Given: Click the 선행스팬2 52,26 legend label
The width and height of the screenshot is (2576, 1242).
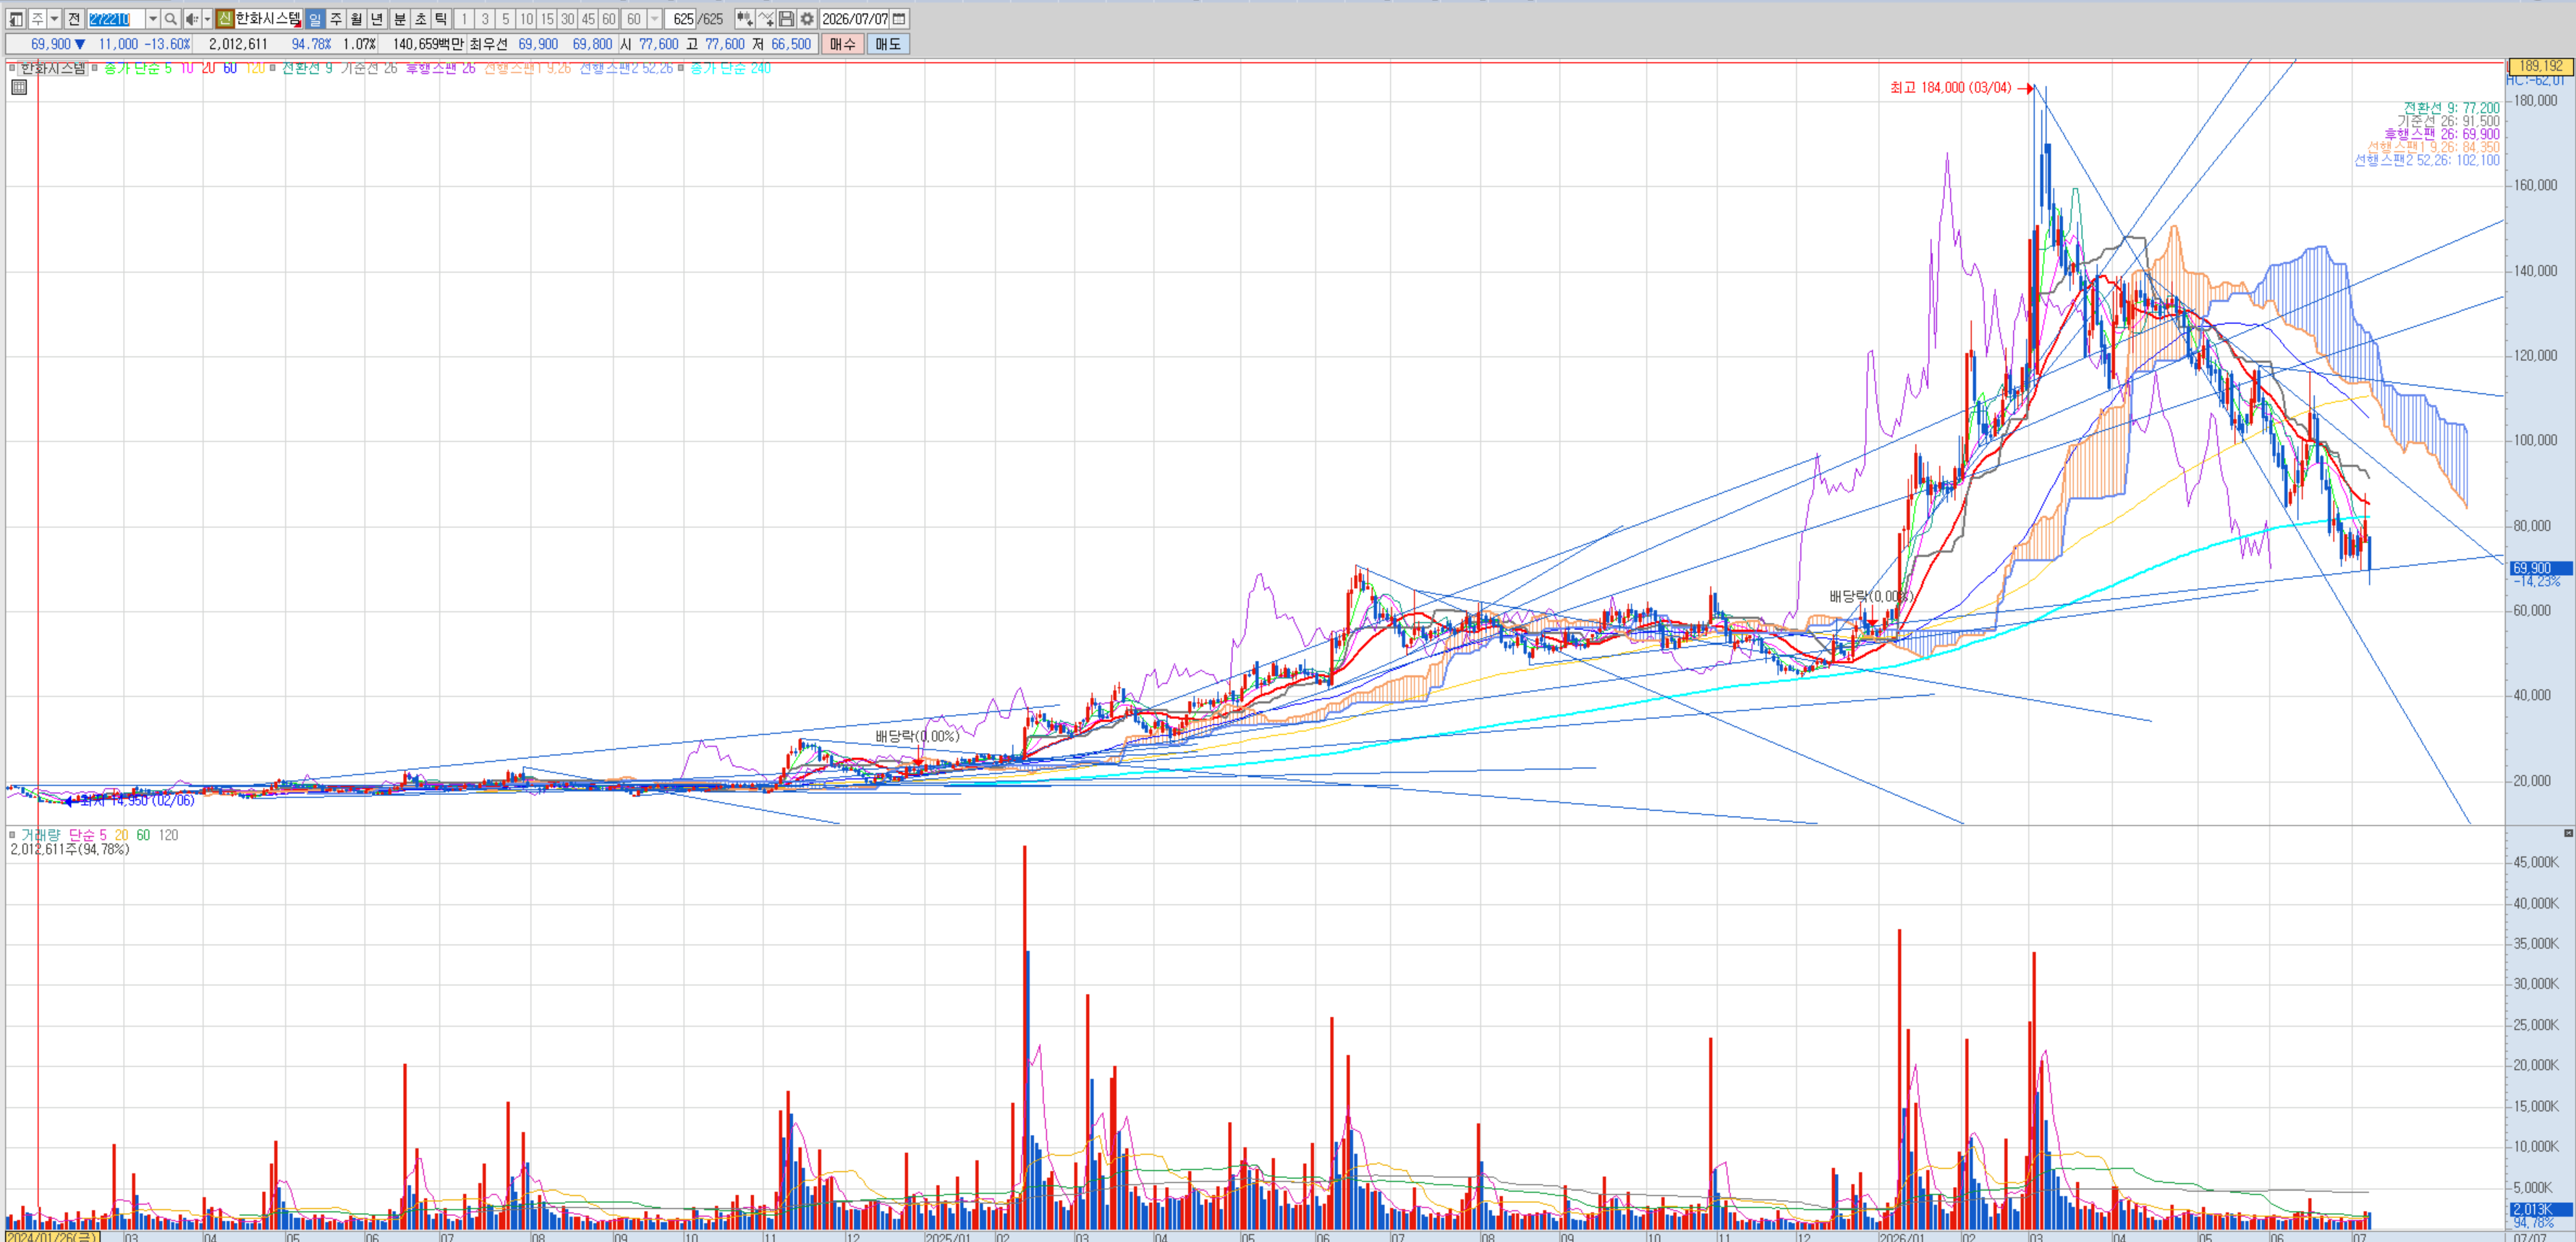Looking at the screenshot, I should pos(626,68).
